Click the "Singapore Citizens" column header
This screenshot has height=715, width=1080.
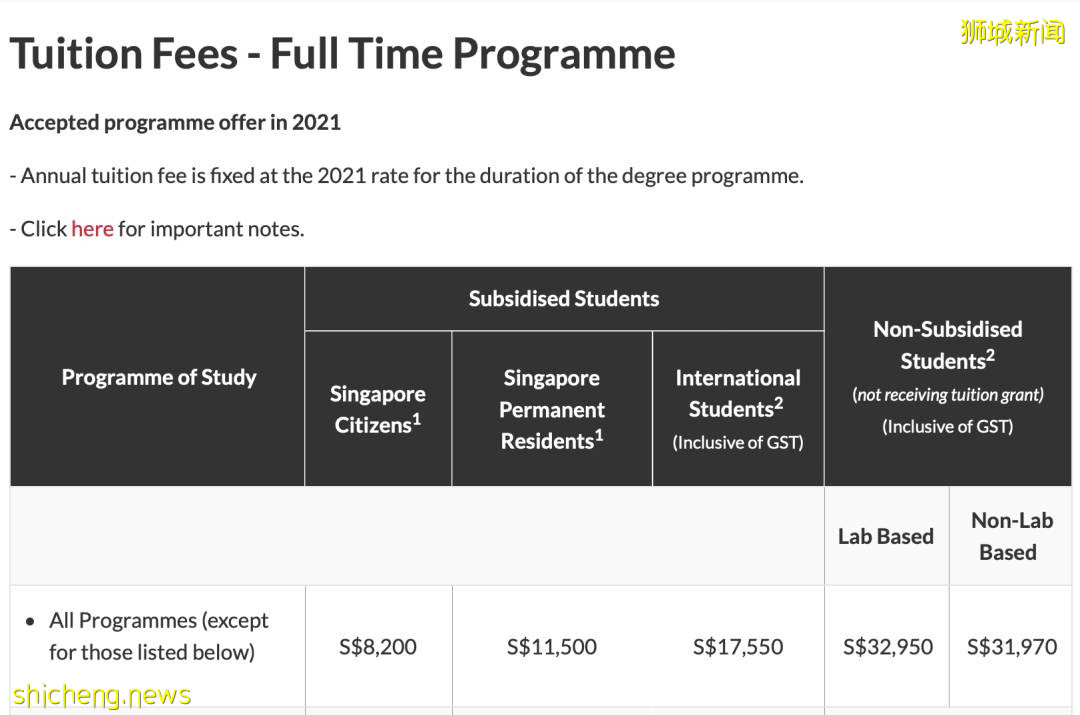378,409
